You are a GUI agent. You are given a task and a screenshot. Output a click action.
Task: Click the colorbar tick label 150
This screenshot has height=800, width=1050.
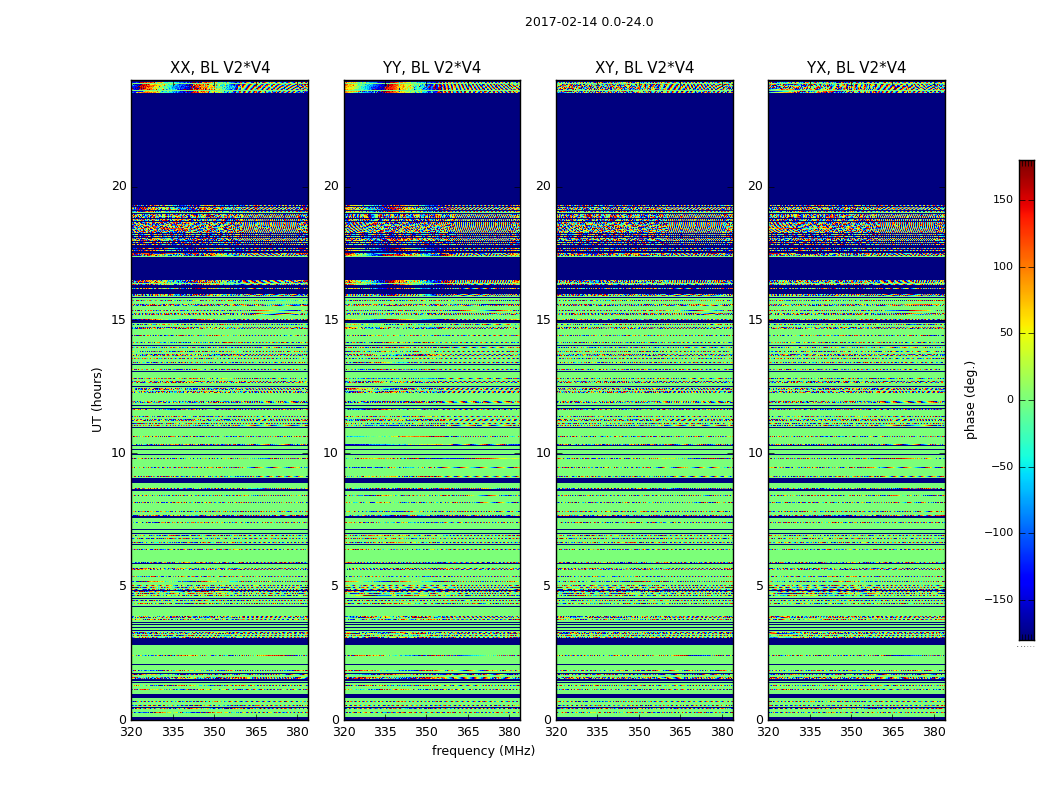[x=1001, y=200]
